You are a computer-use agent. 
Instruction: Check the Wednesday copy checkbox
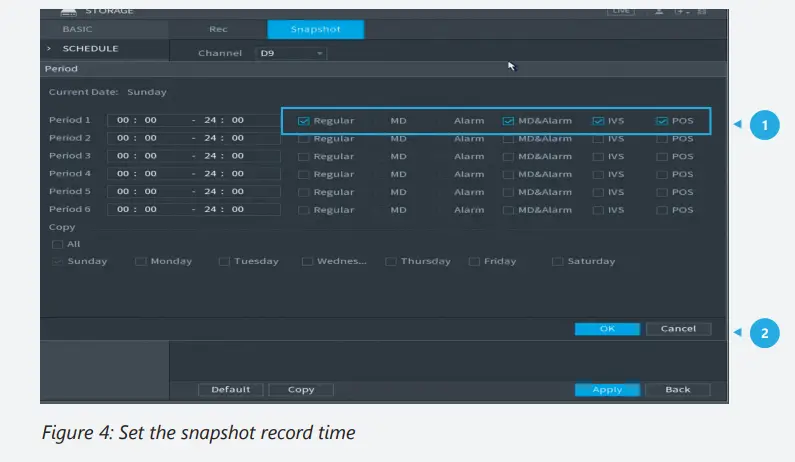(307, 262)
